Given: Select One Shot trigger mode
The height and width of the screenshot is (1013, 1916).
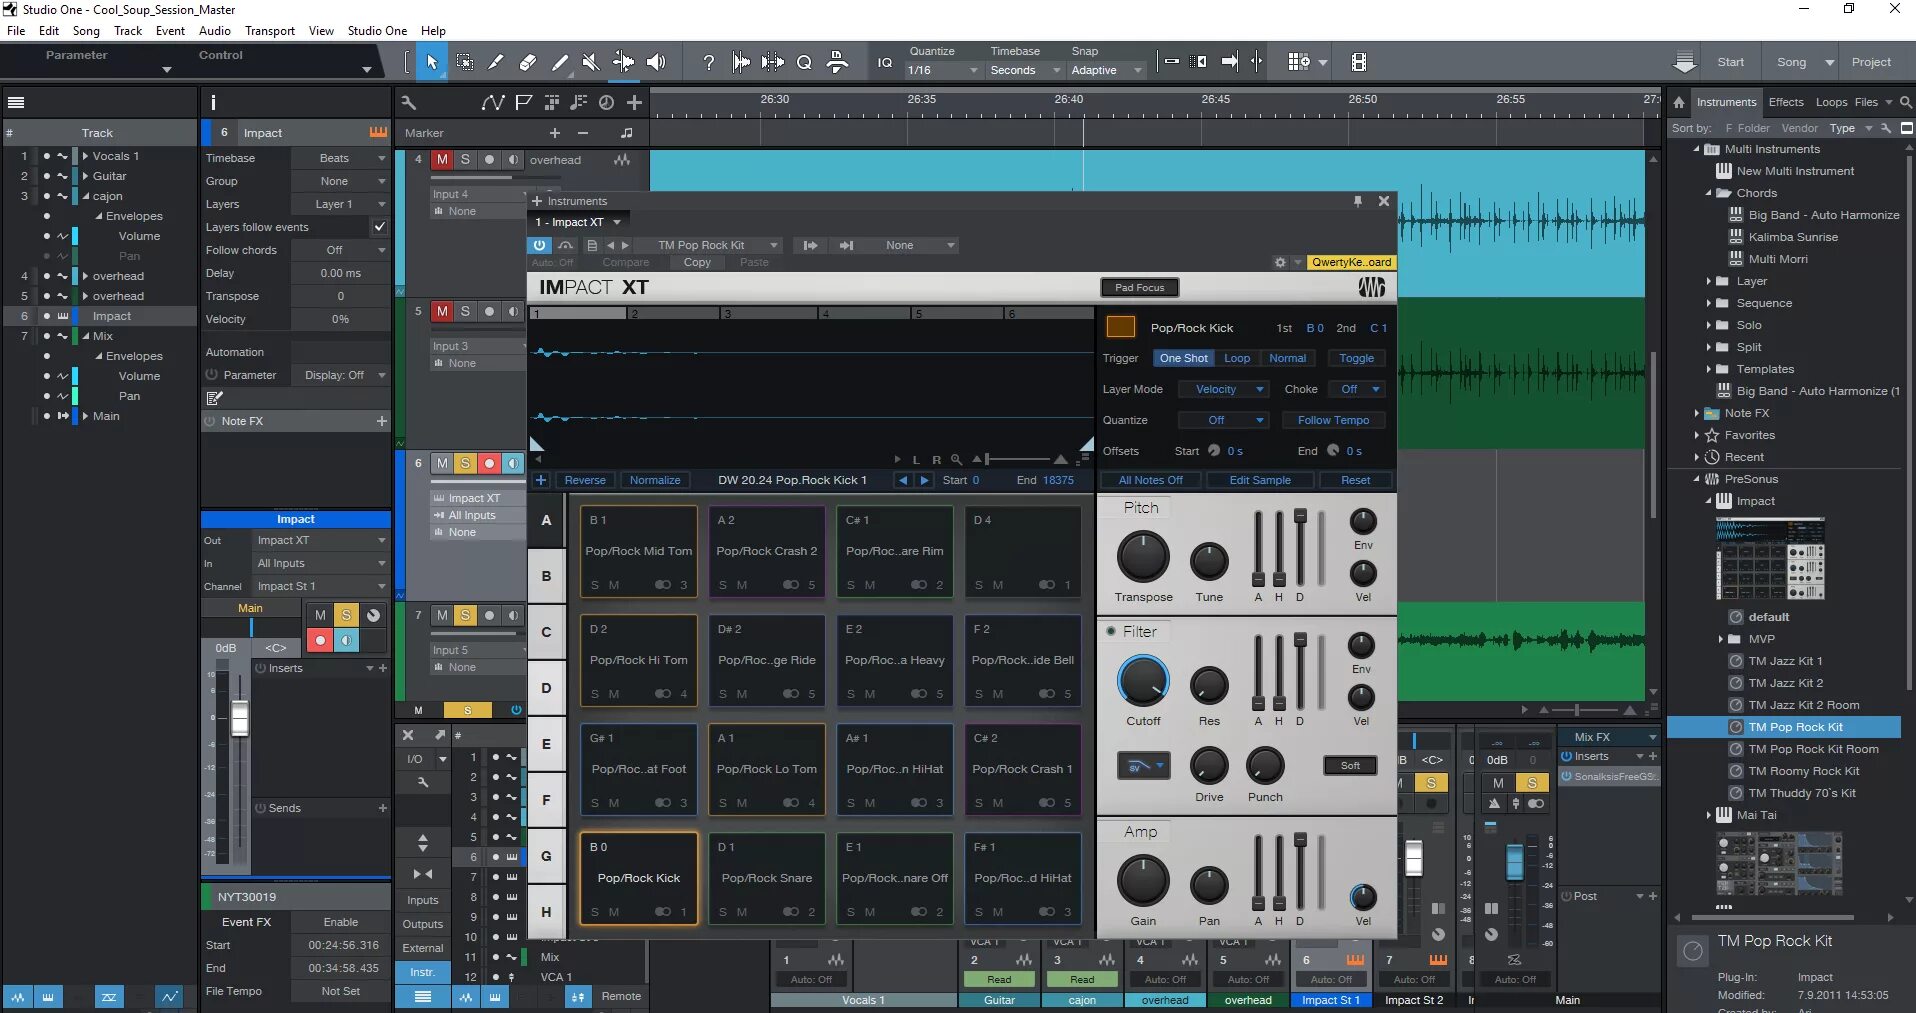Looking at the screenshot, I should (1184, 358).
